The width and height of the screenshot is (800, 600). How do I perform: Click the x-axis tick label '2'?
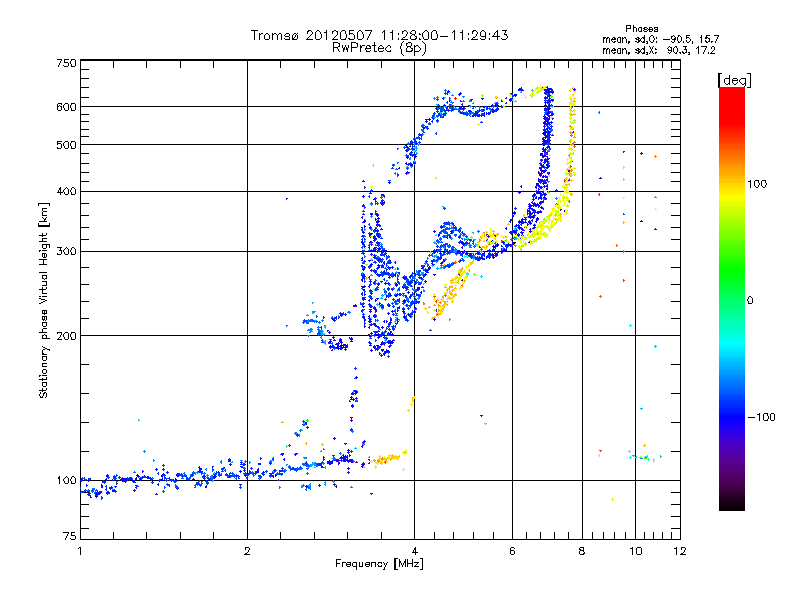pos(247,551)
